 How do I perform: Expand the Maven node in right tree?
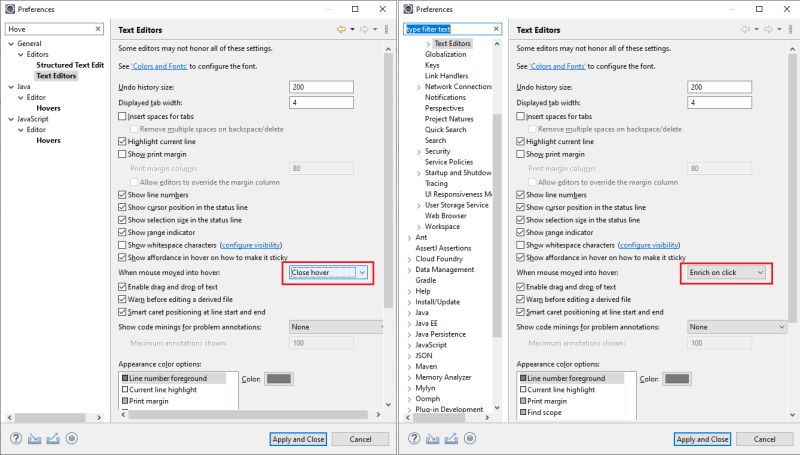[410, 367]
